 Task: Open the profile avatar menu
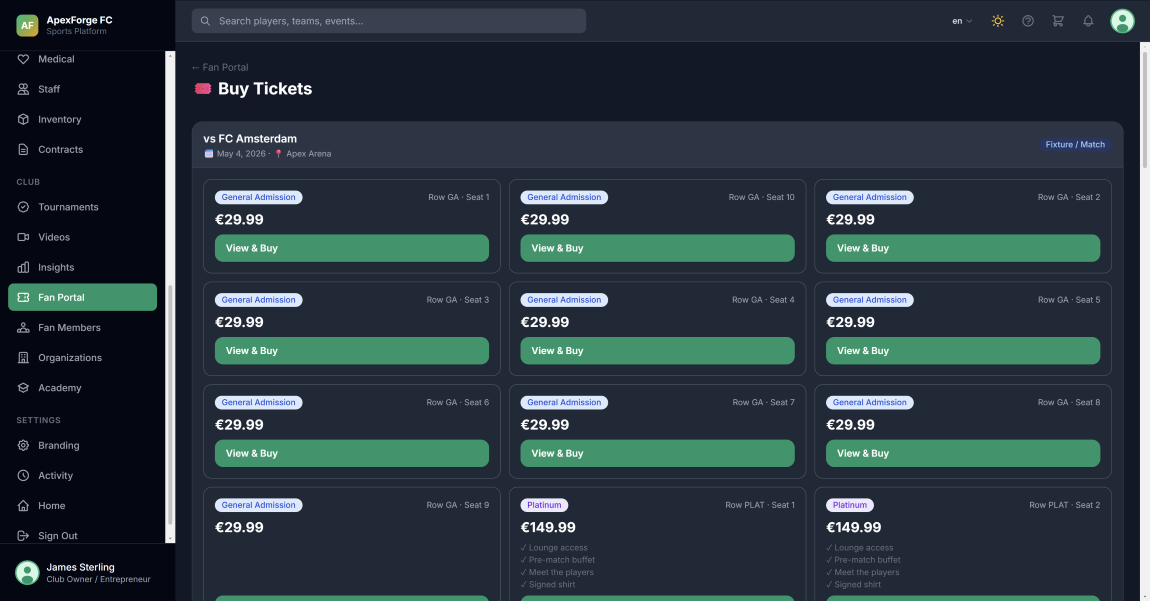pyautogui.click(x=1122, y=20)
